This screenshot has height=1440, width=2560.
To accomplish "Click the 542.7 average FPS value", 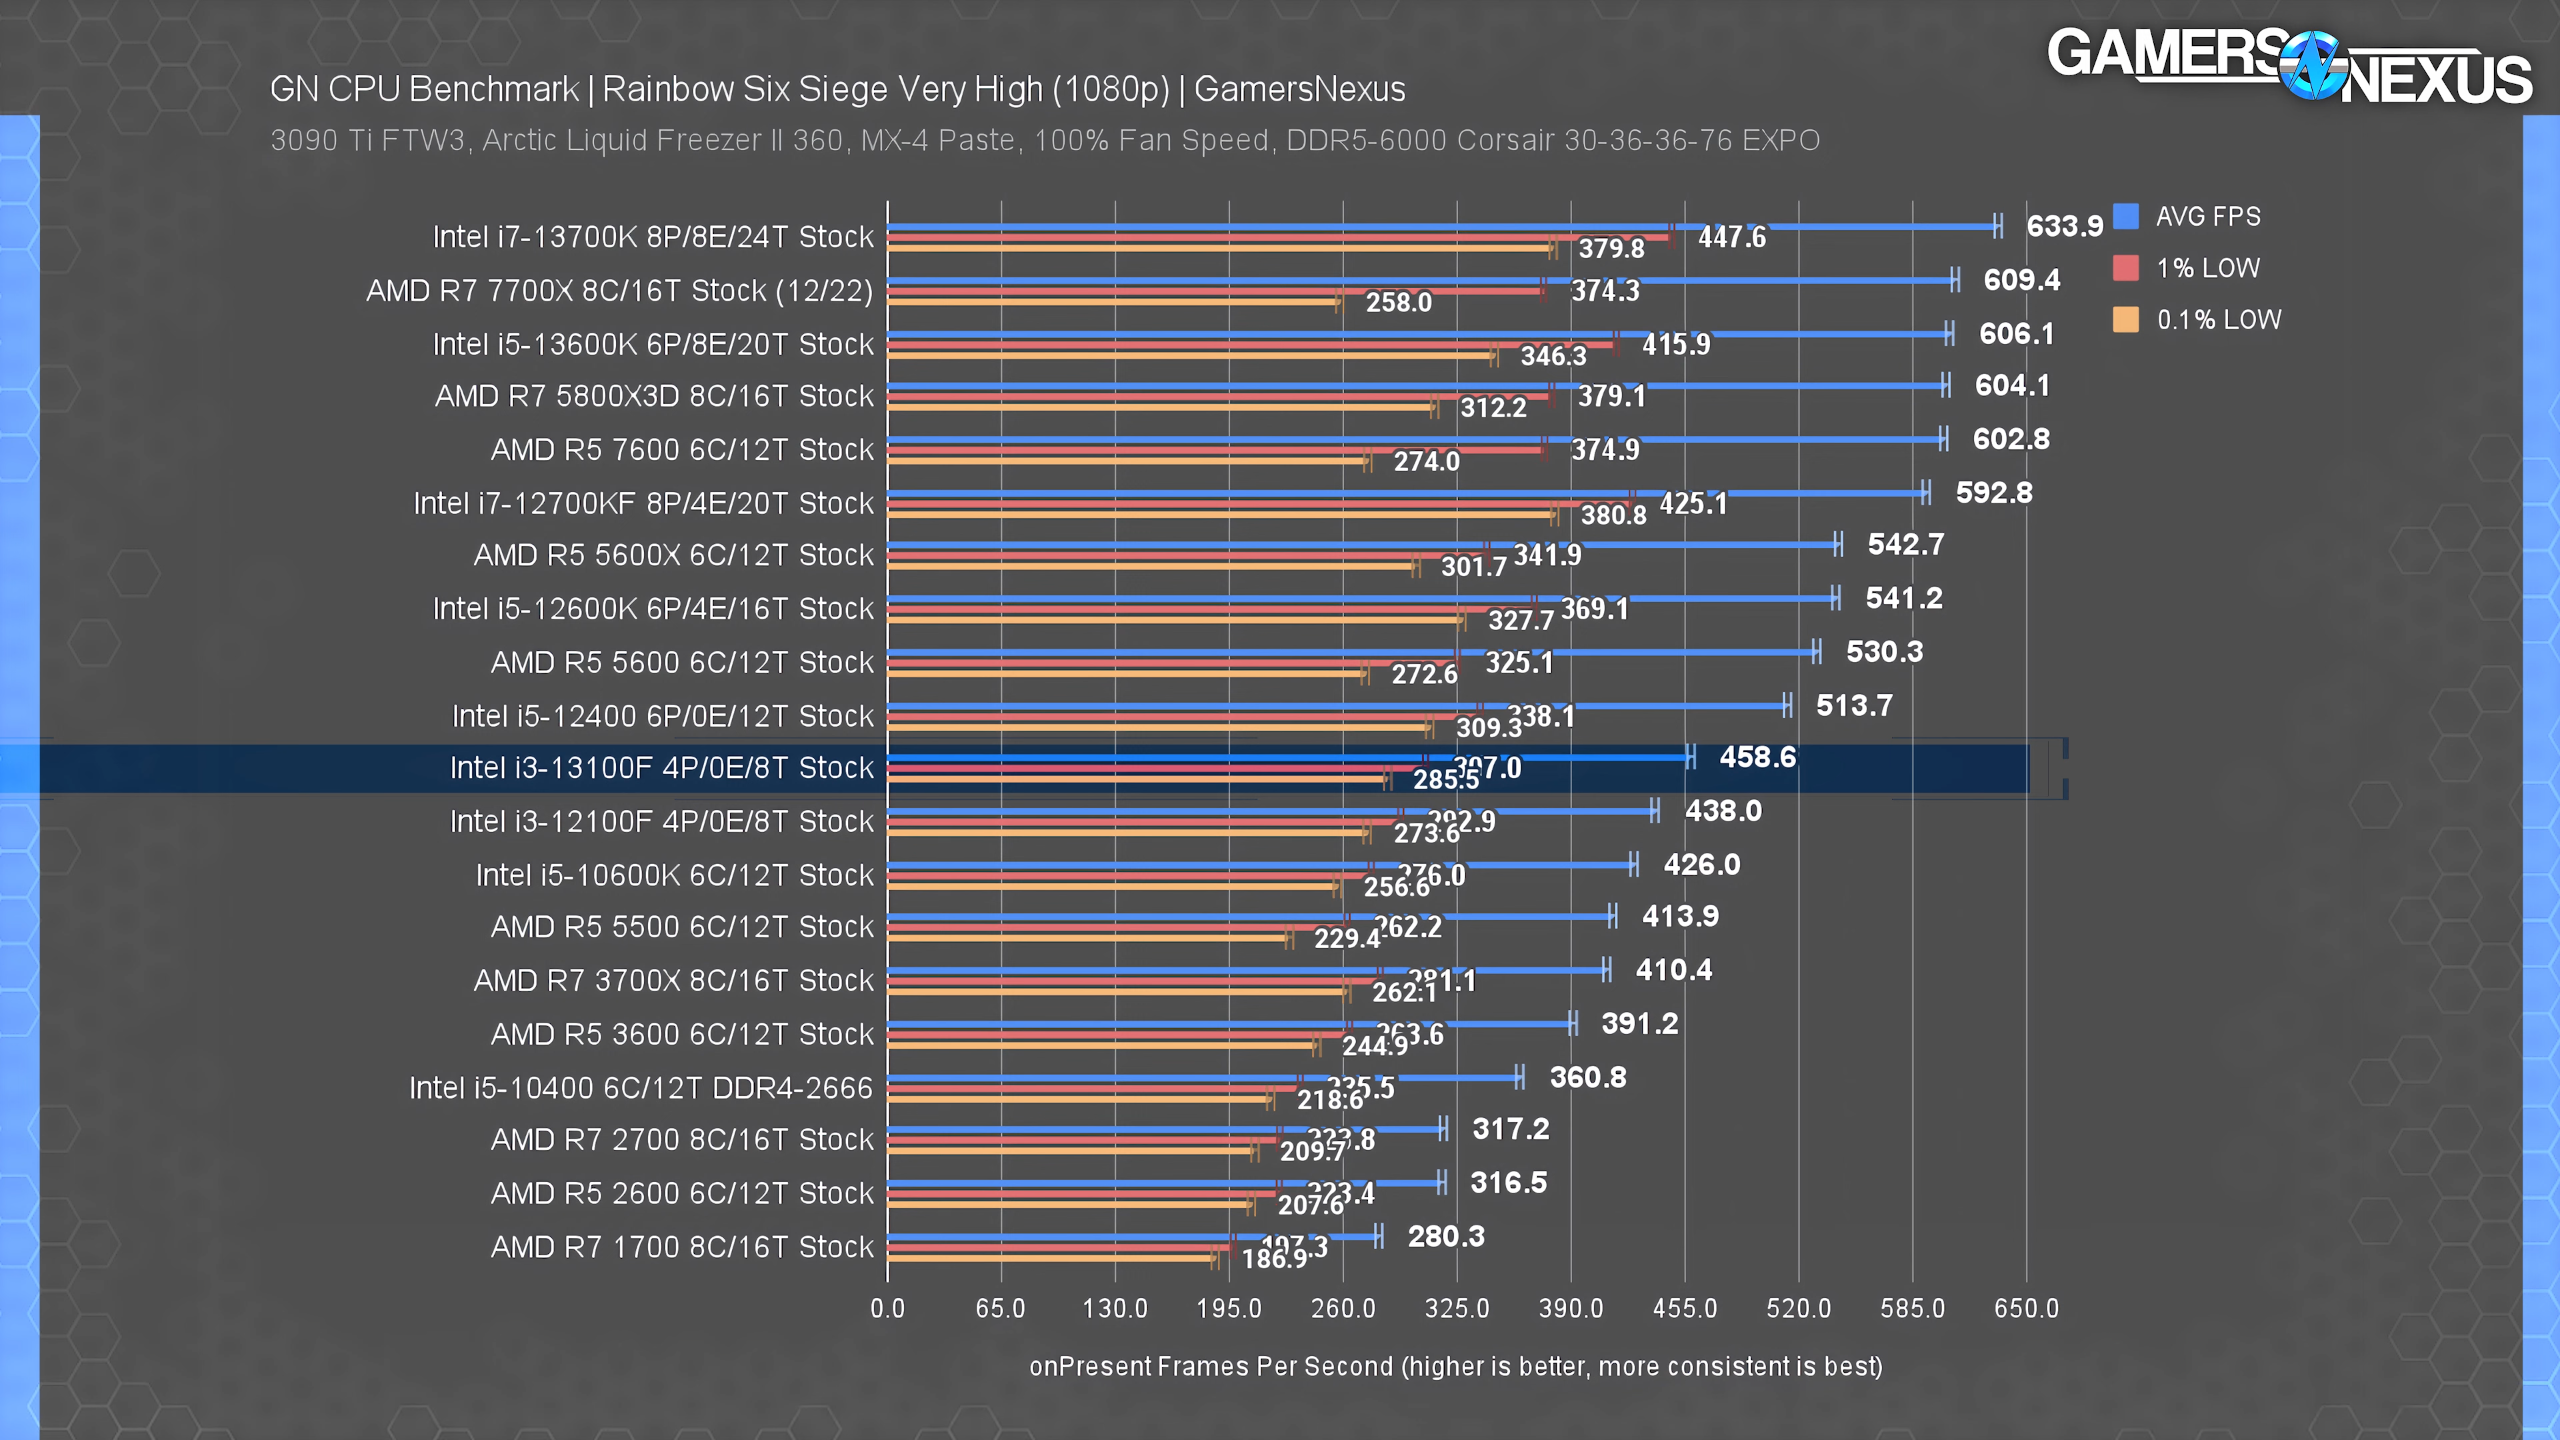I will pos(1906,545).
